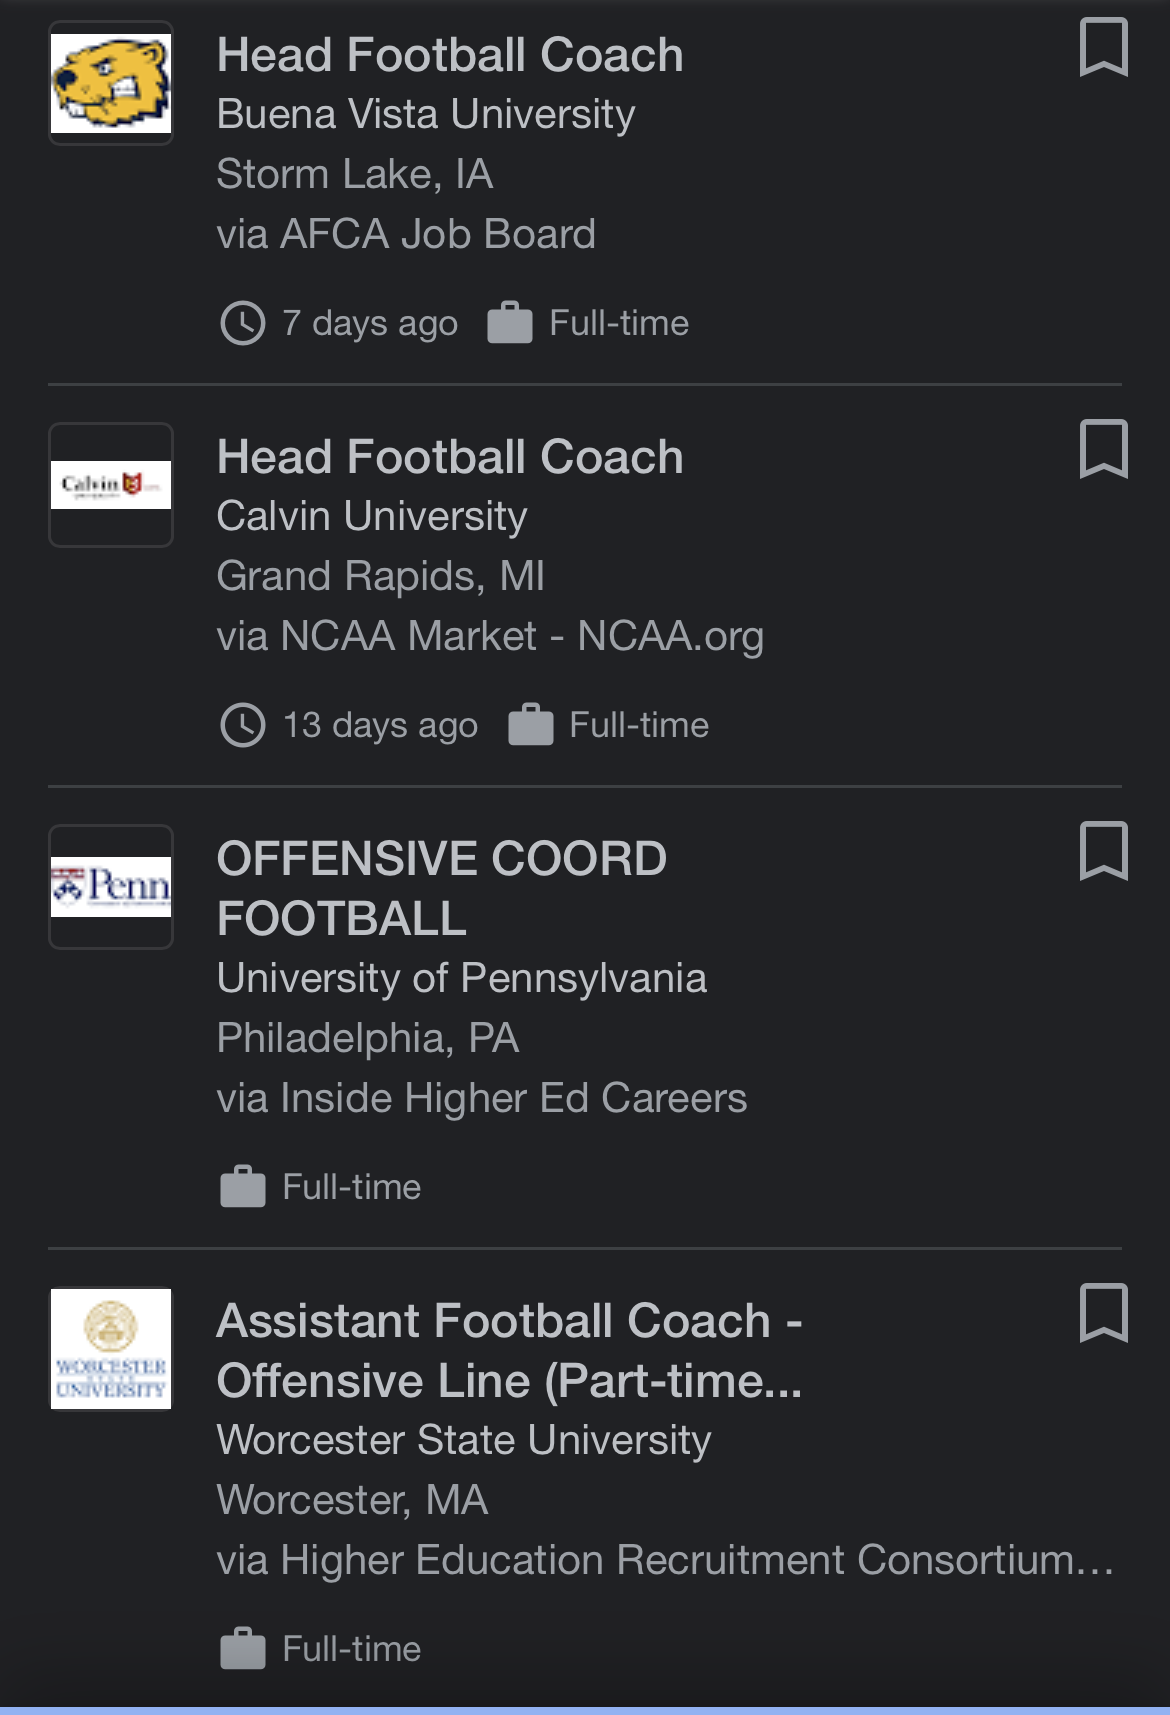Viewport: 1170px width, 1715px height.
Task: Click the clock icon beside 7 days ago
Action: [242, 323]
